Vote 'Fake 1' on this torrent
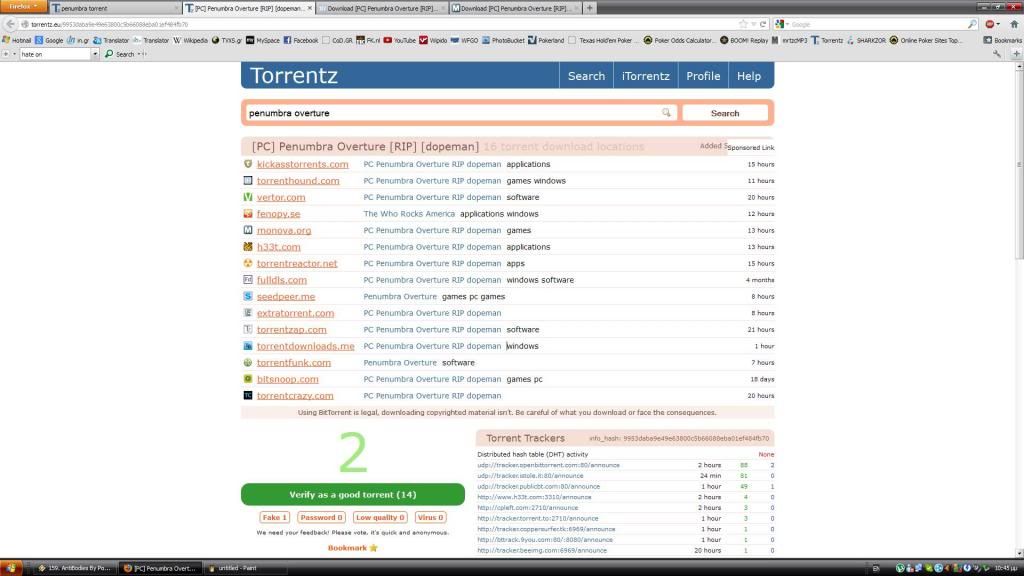This screenshot has height=576, width=1024. [274, 517]
